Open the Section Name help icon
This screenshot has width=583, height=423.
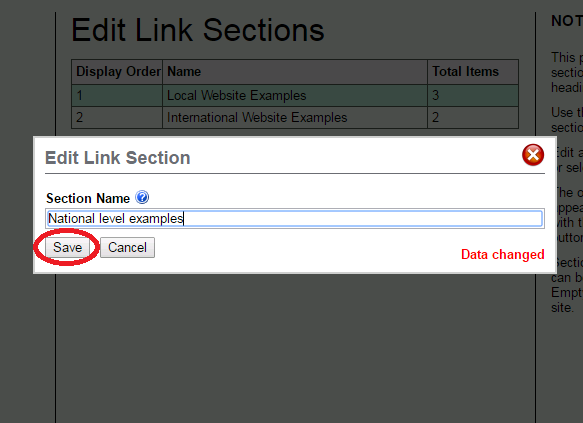142,197
